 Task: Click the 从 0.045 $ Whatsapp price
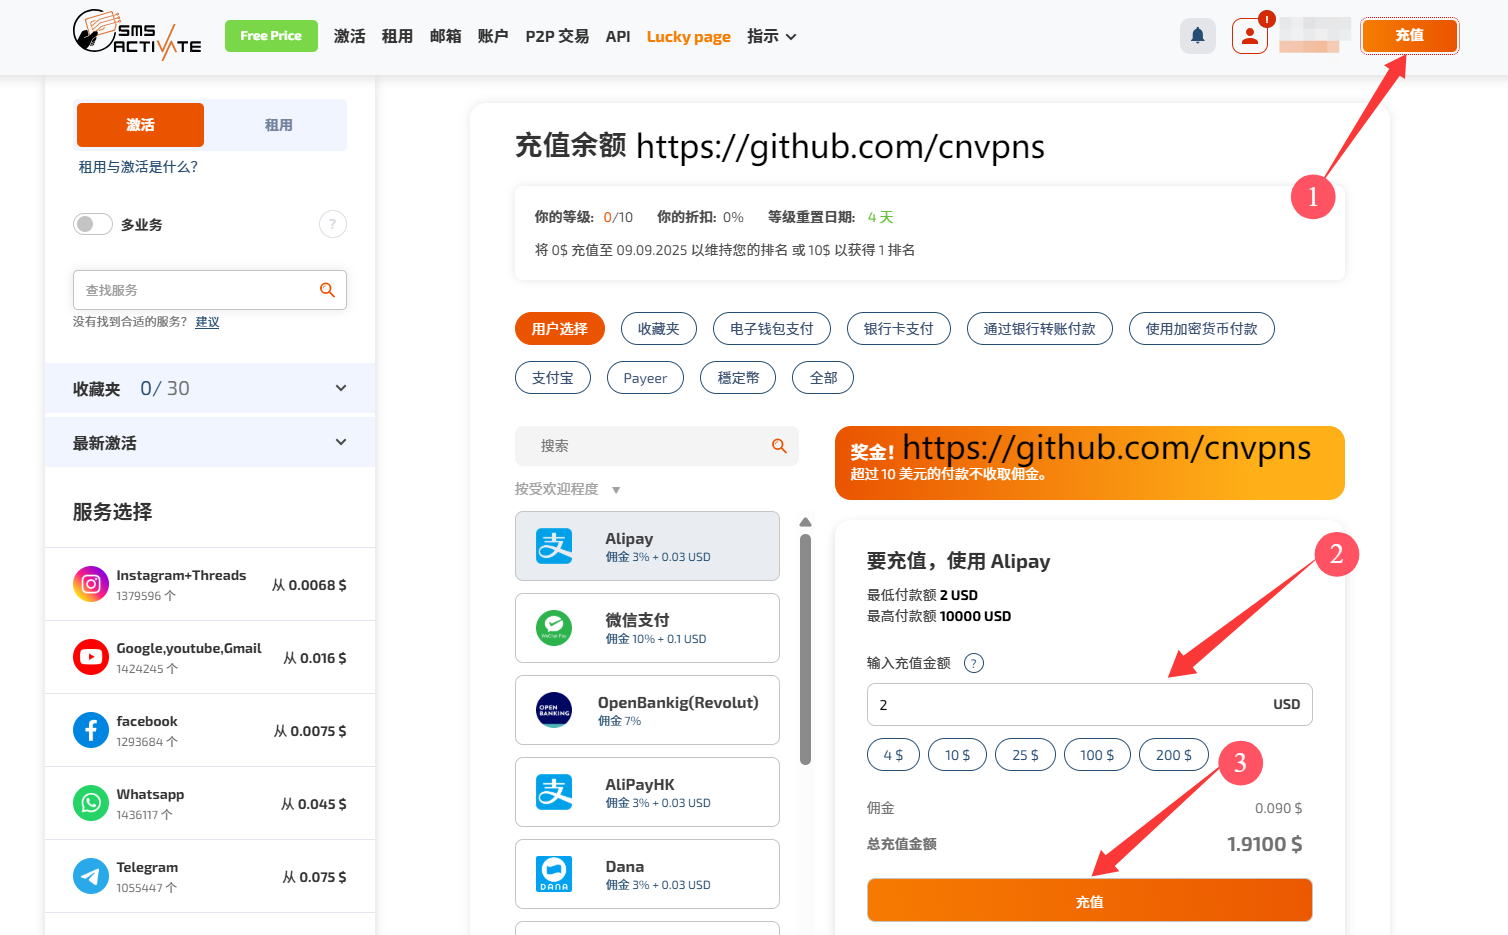[x=314, y=804]
